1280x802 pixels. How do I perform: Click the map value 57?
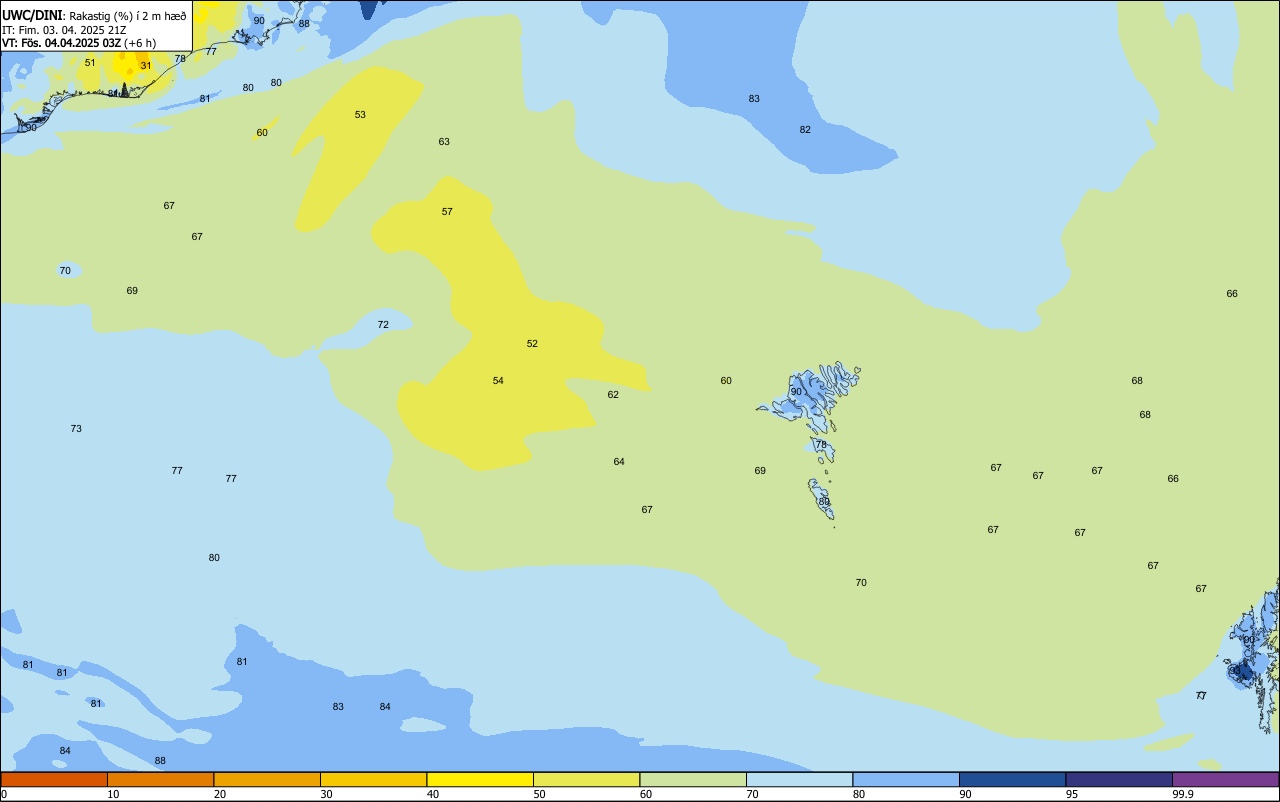(x=447, y=212)
